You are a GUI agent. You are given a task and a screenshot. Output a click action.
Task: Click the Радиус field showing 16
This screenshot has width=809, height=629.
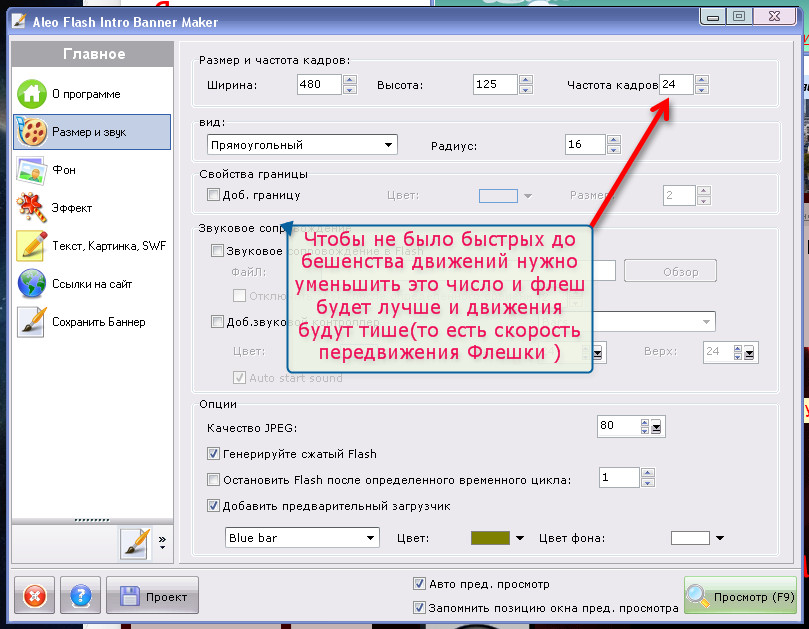[x=585, y=144]
